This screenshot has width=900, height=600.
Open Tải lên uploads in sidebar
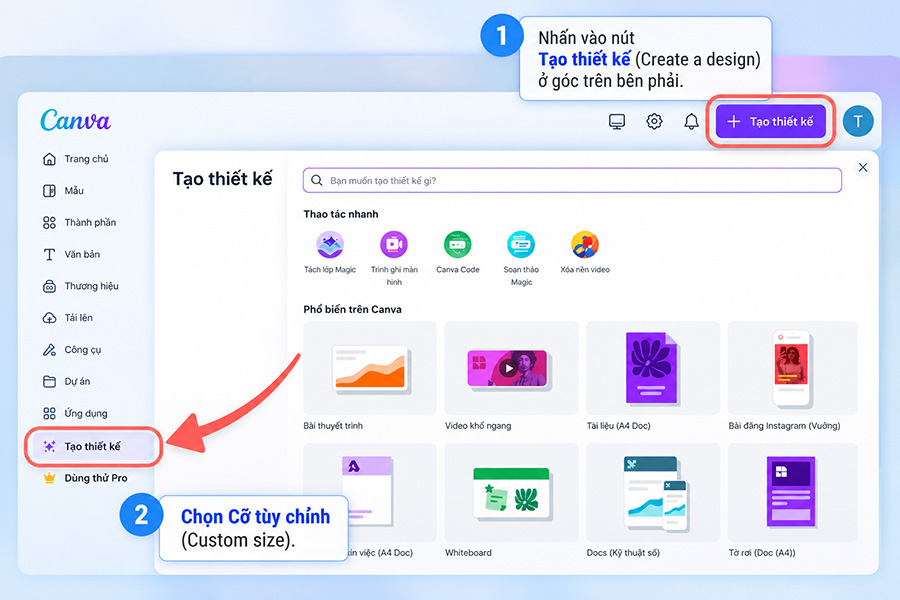[67, 318]
